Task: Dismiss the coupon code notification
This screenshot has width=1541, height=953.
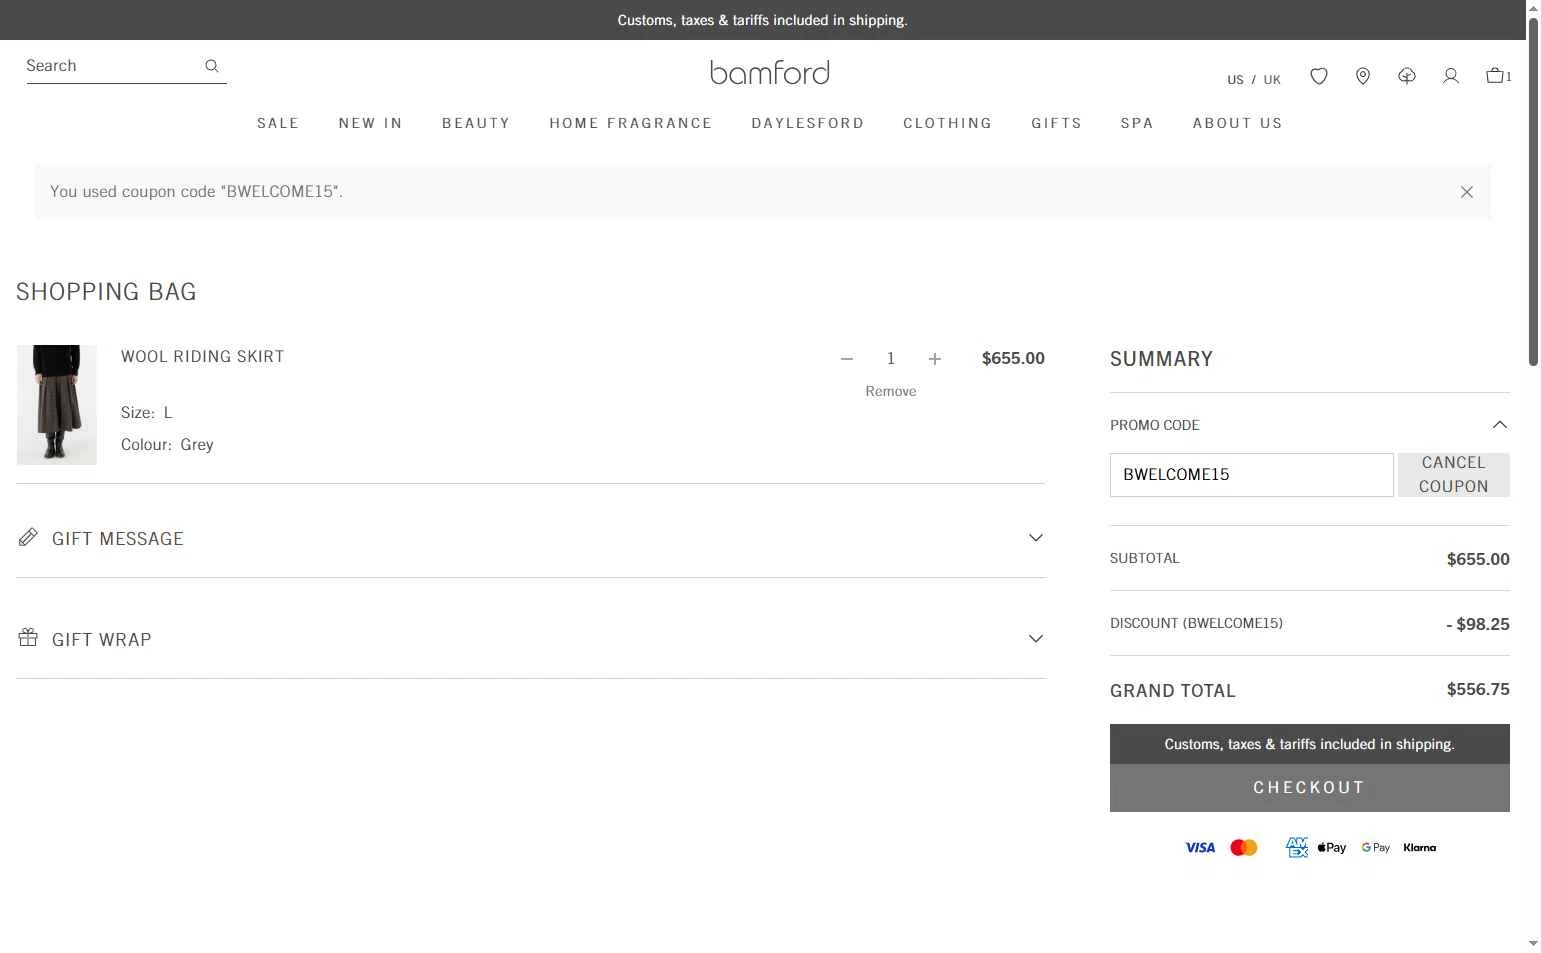Action: pos(1467,192)
